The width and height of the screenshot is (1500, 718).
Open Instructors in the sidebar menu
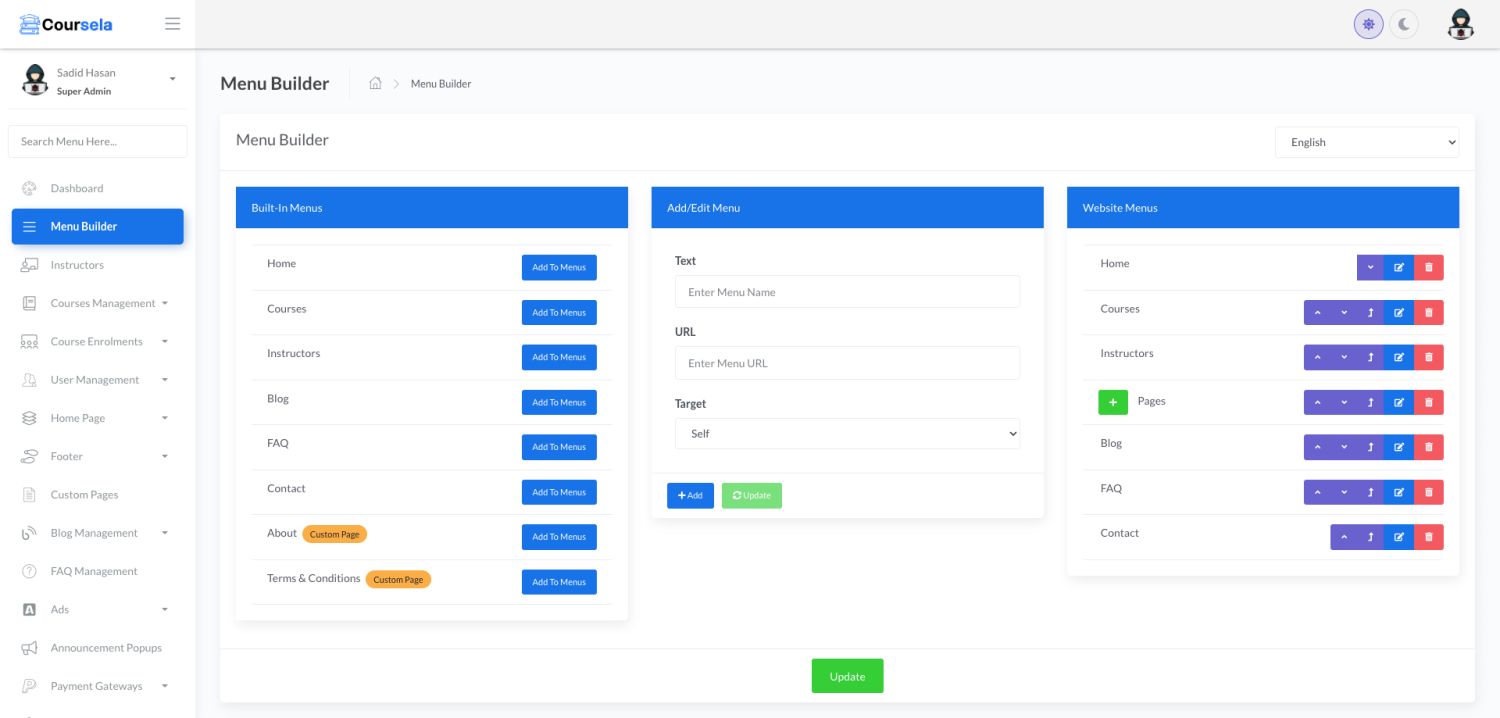[77, 265]
